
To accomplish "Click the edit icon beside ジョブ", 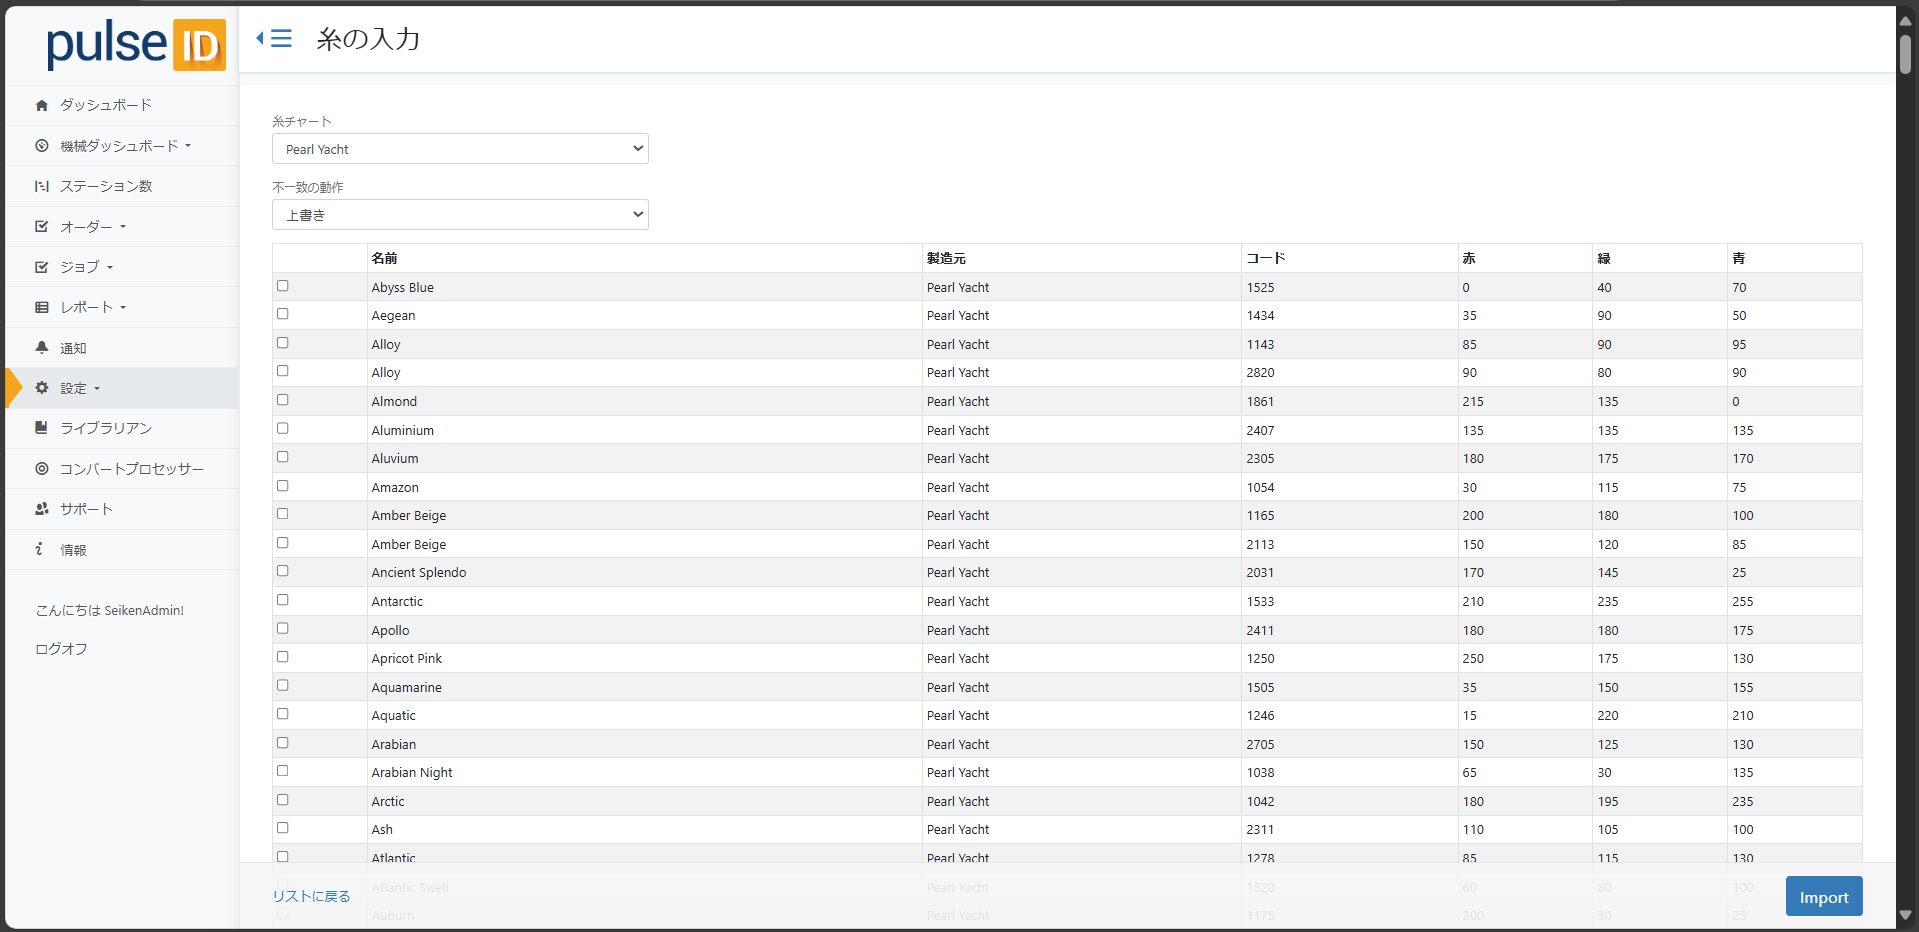I will (x=41, y=267).
